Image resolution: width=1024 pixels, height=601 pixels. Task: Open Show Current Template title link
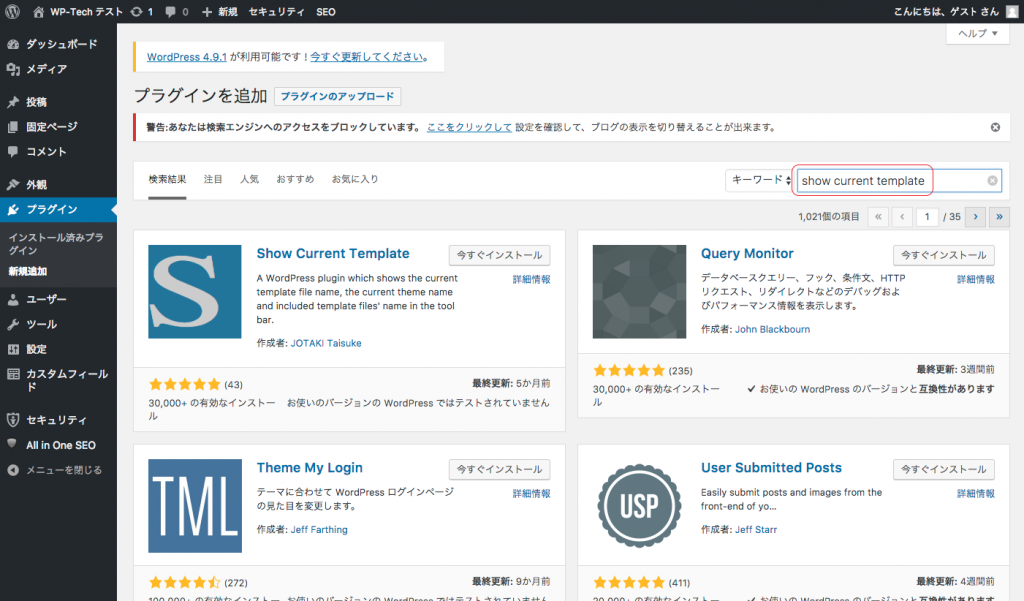[333, 253]
